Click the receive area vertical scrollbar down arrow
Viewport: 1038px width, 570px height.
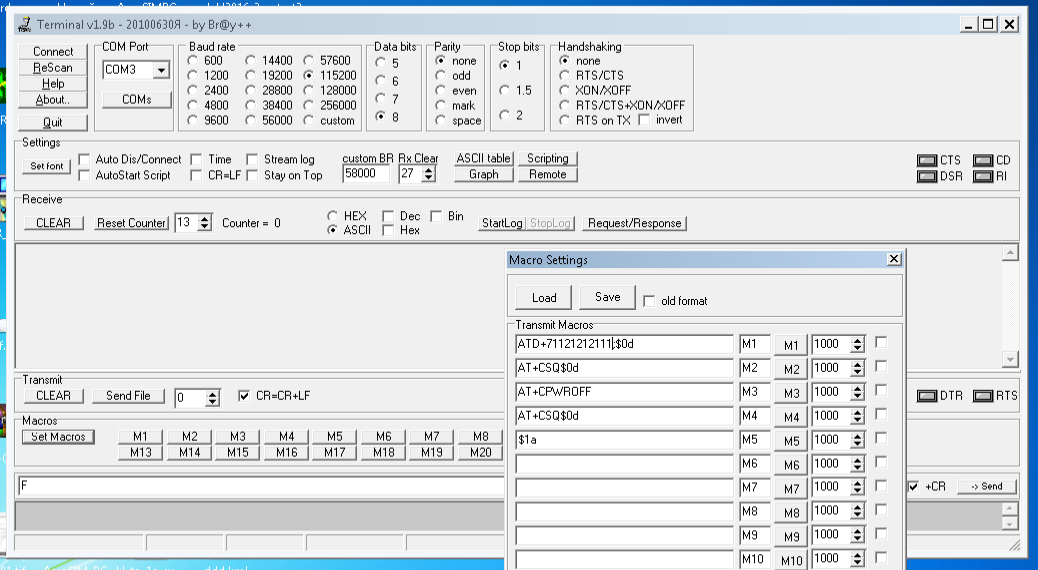coord(1010,360)
